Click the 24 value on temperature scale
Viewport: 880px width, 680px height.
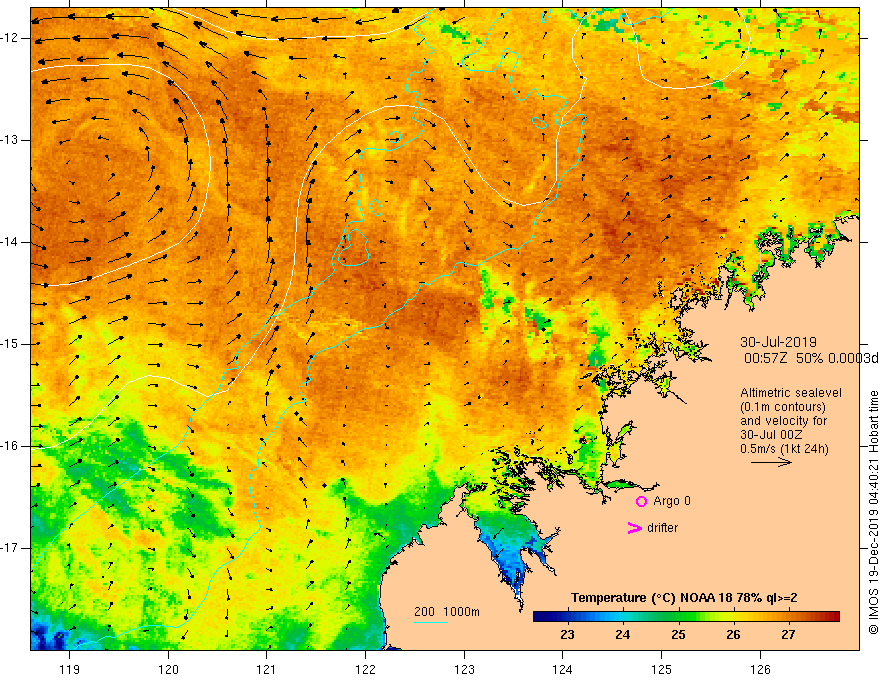coord(622,635)
